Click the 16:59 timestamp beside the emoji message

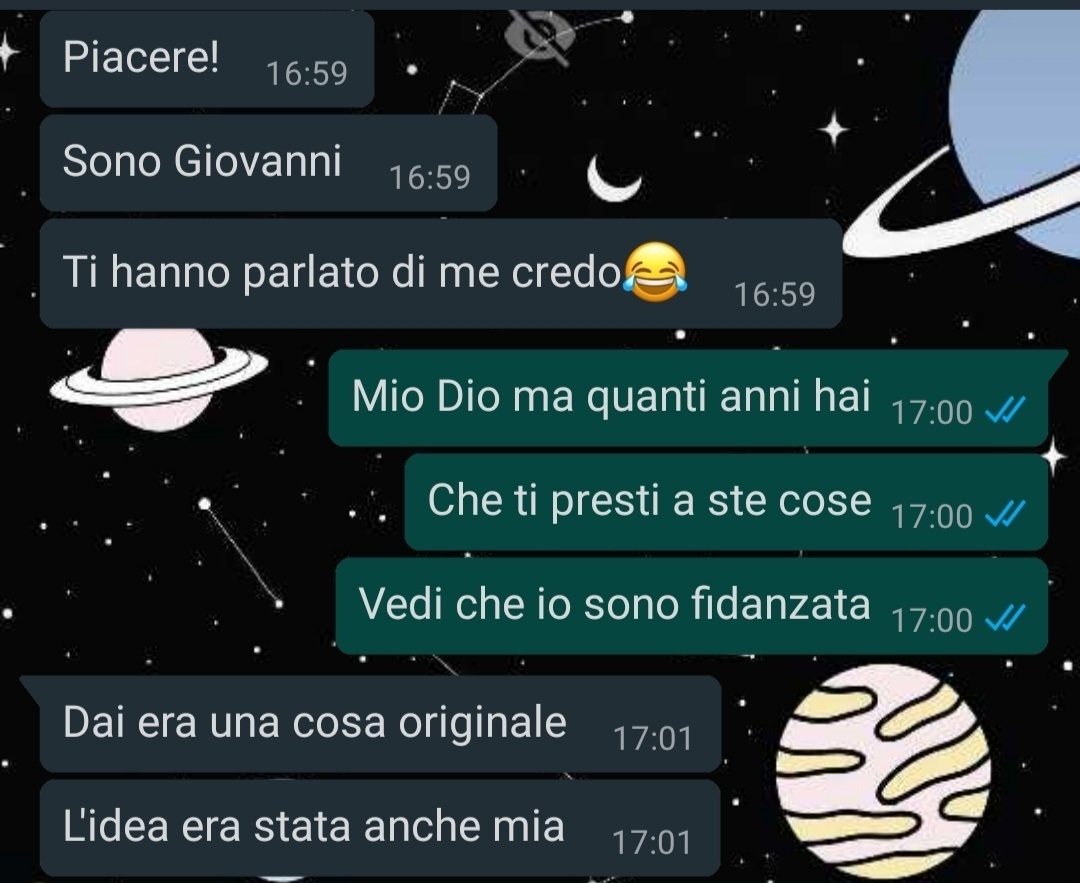[x=775, y=295]
